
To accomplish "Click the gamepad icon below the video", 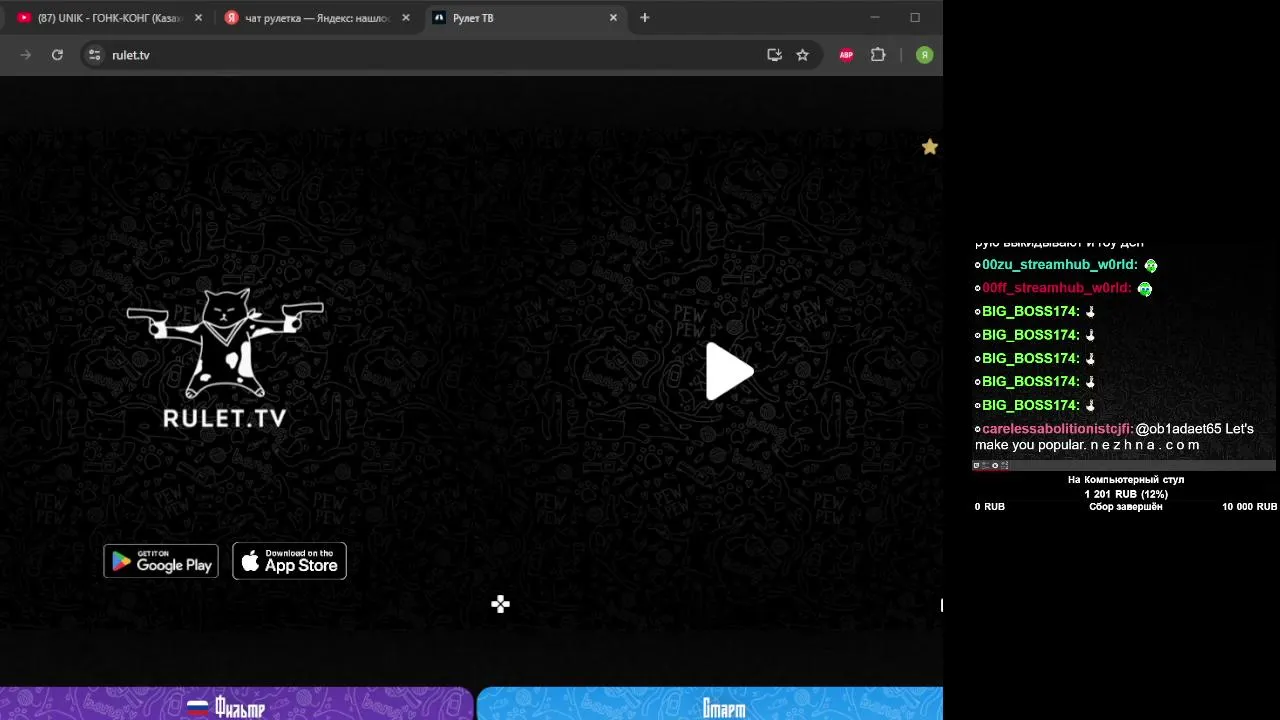I will (x=501, y=604).
